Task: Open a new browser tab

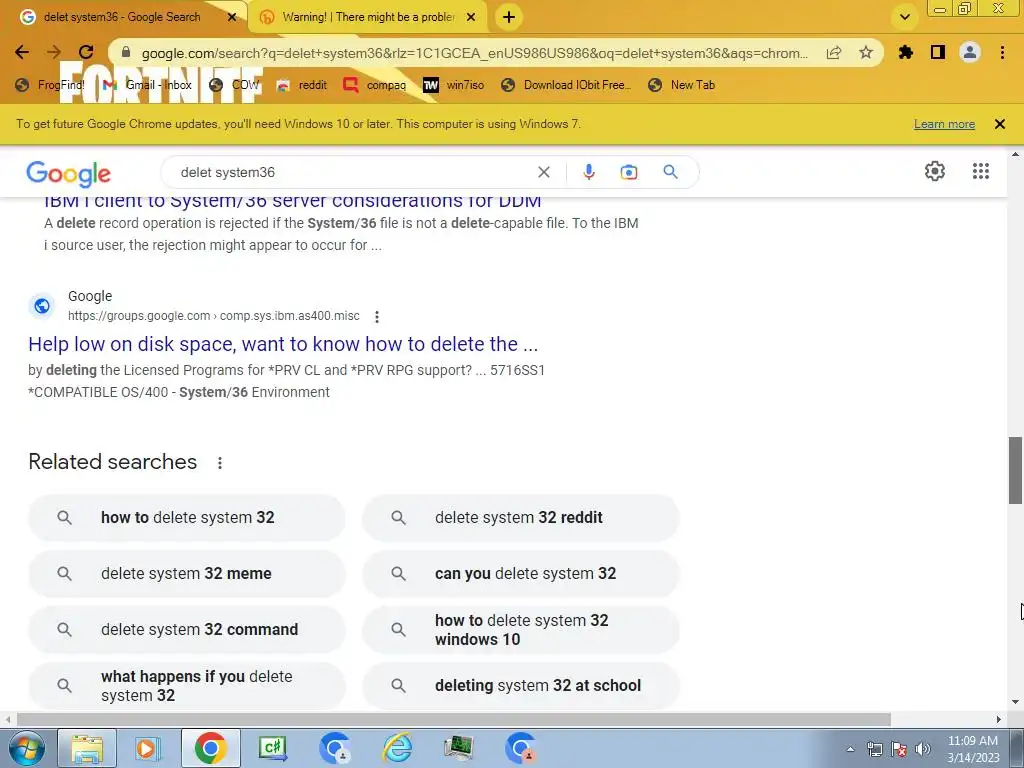Action: coord(509,18)
